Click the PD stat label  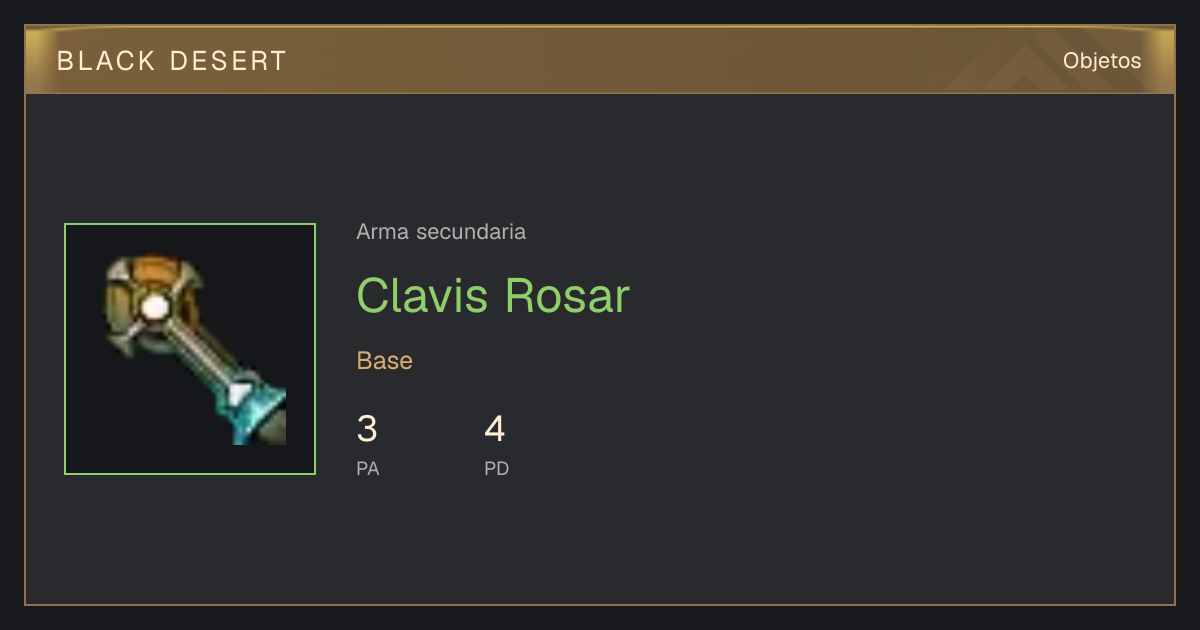point(497,468)
